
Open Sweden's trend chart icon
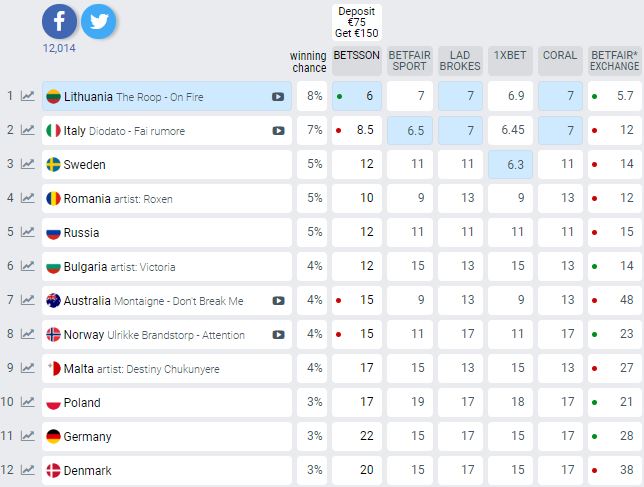point(27,165)
